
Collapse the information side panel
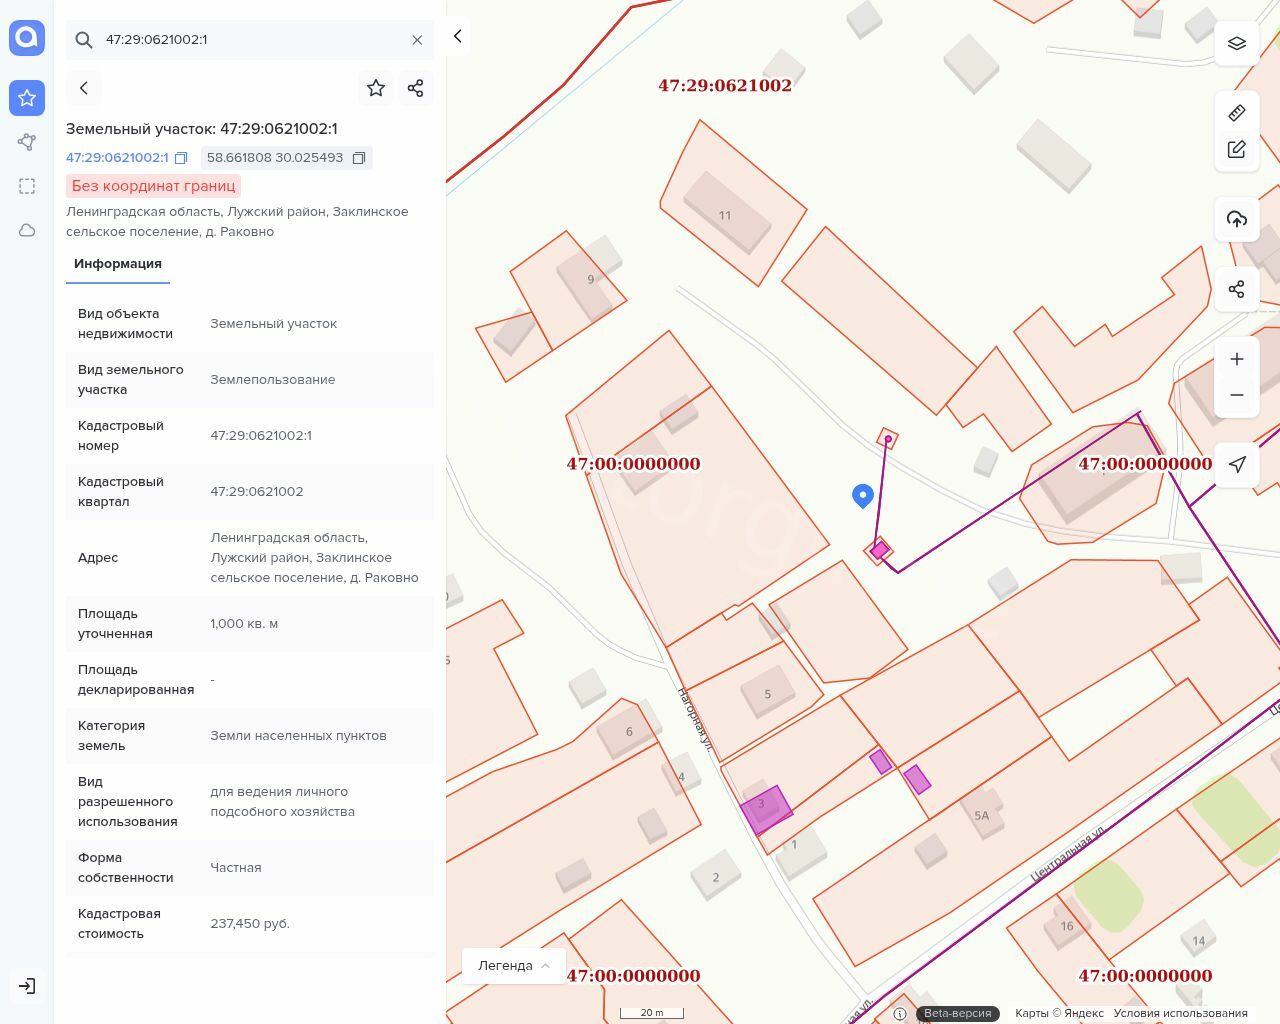coord(458,37)
